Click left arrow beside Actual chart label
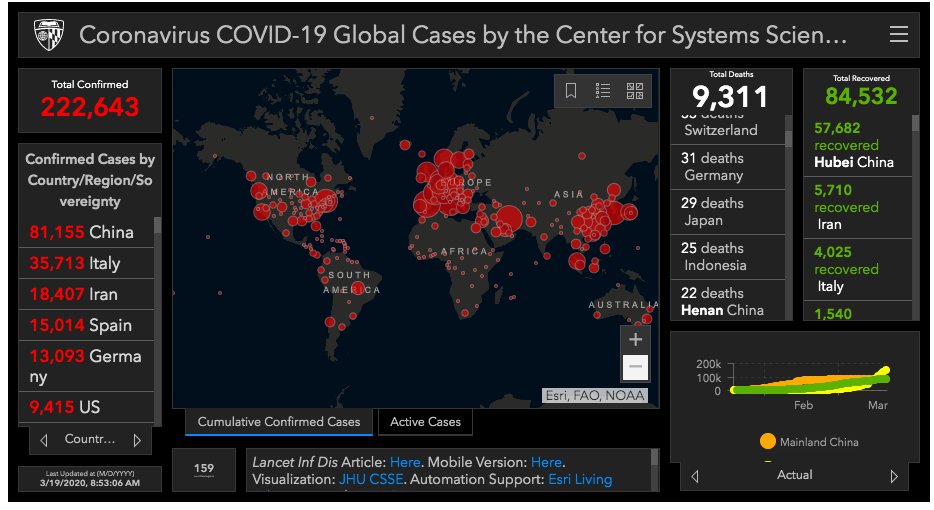Screen dimensions: 934x510 click(x=695, y=476)
